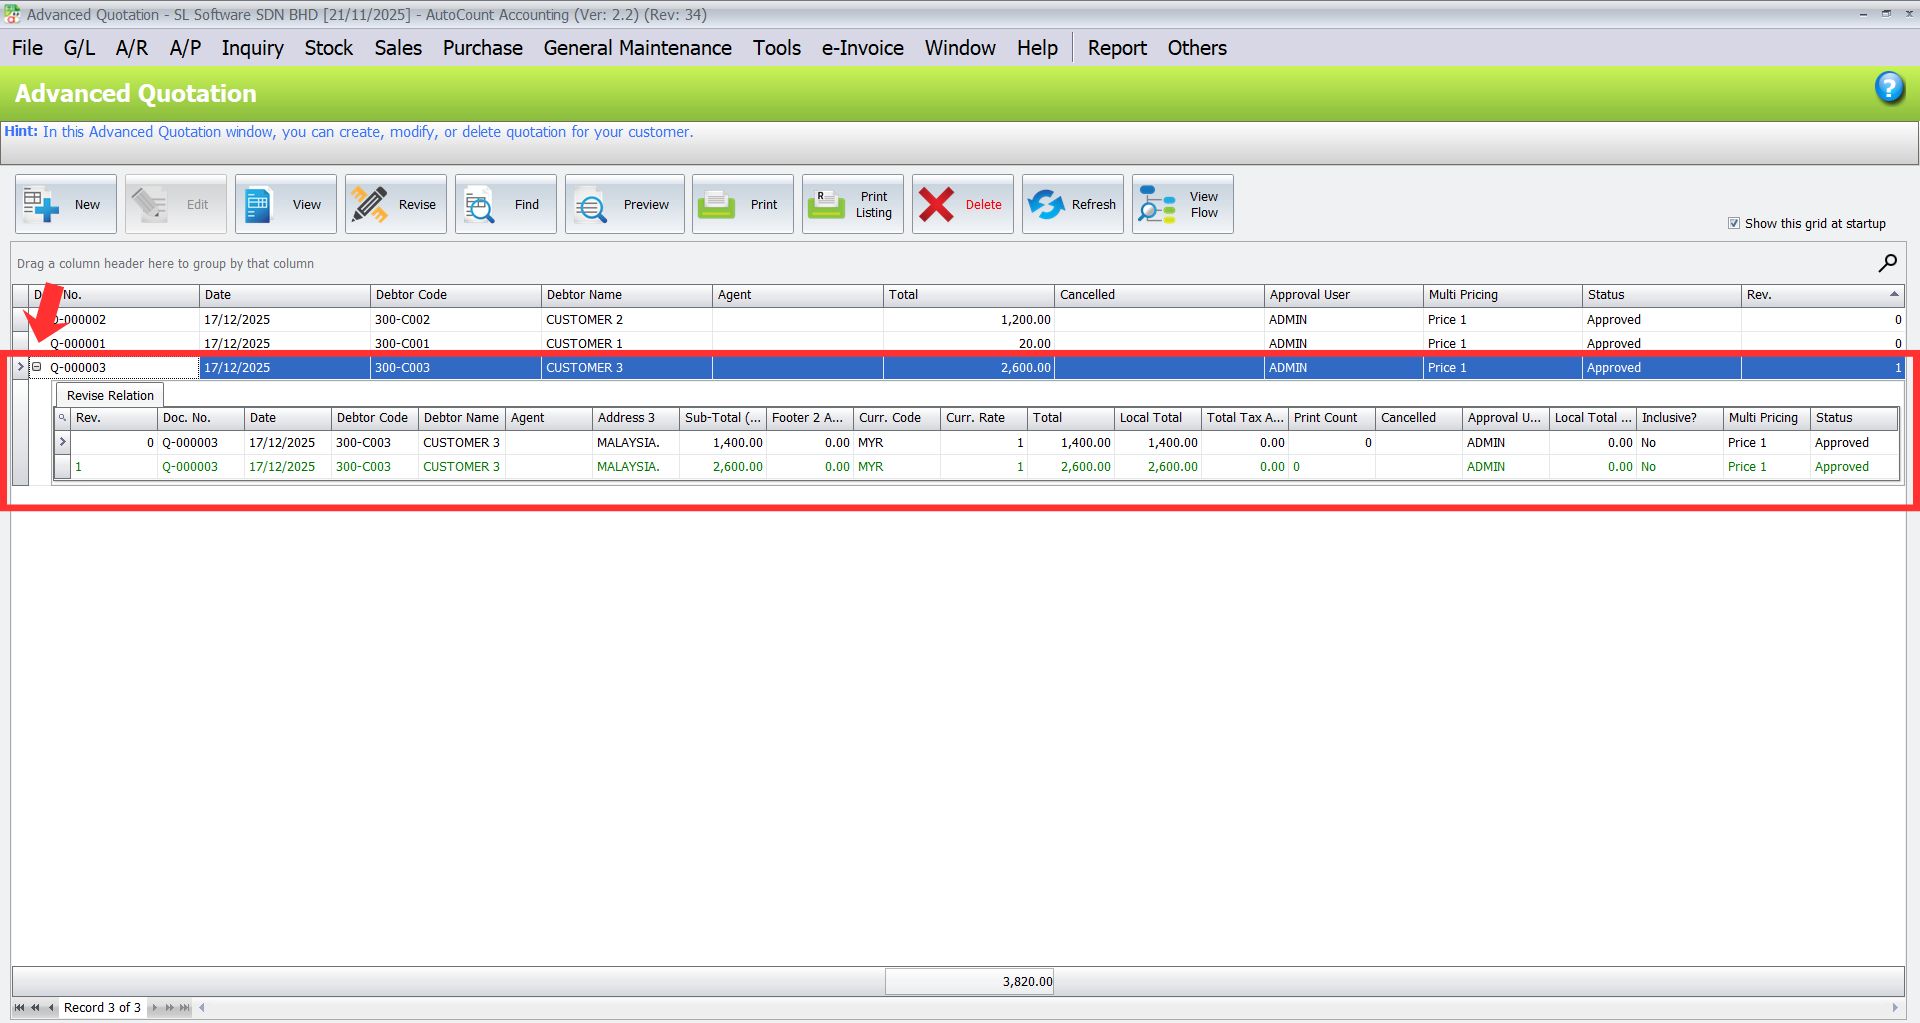Screen dimensions: 1920x1023
Task: Switch to the Revise Relation tab
Action: [x=109, y=395]
